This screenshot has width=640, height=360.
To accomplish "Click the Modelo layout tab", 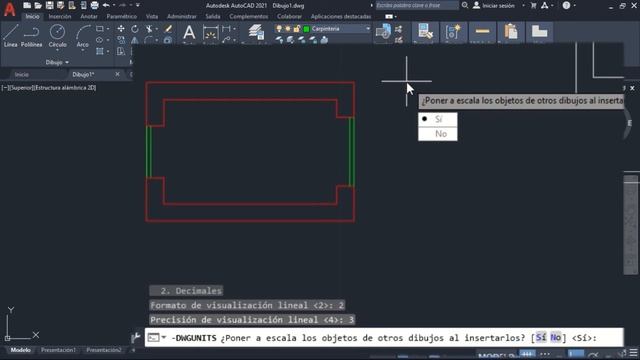I will coord(20,350).
